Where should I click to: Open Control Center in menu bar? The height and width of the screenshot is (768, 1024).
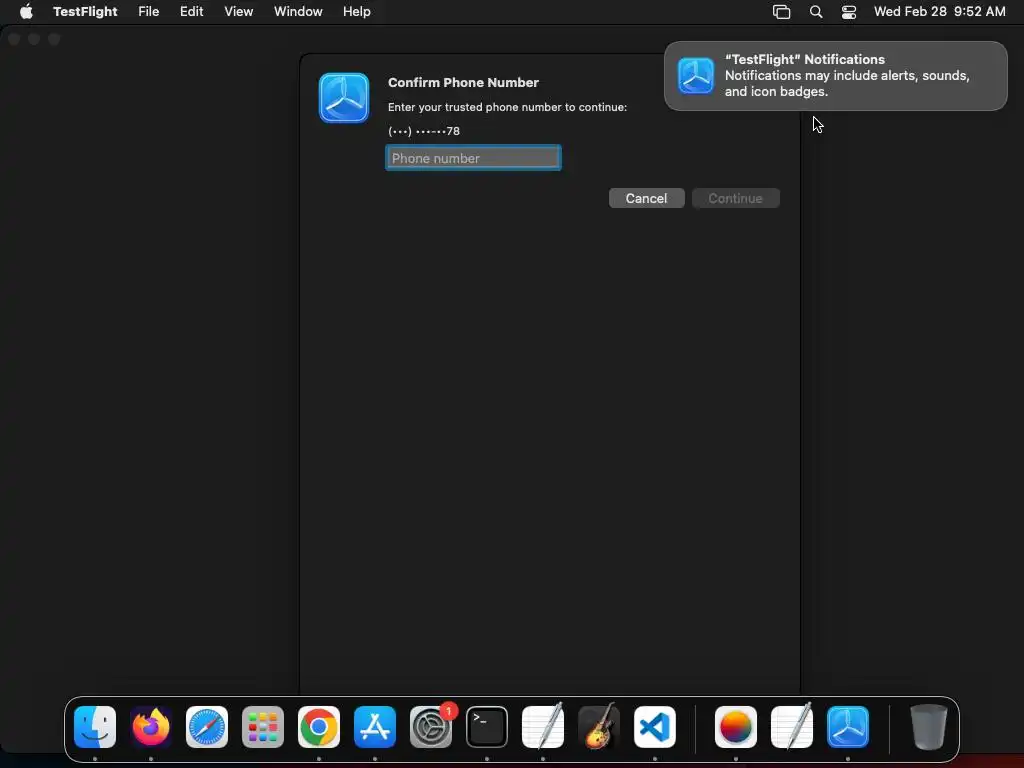click(848, 11)
